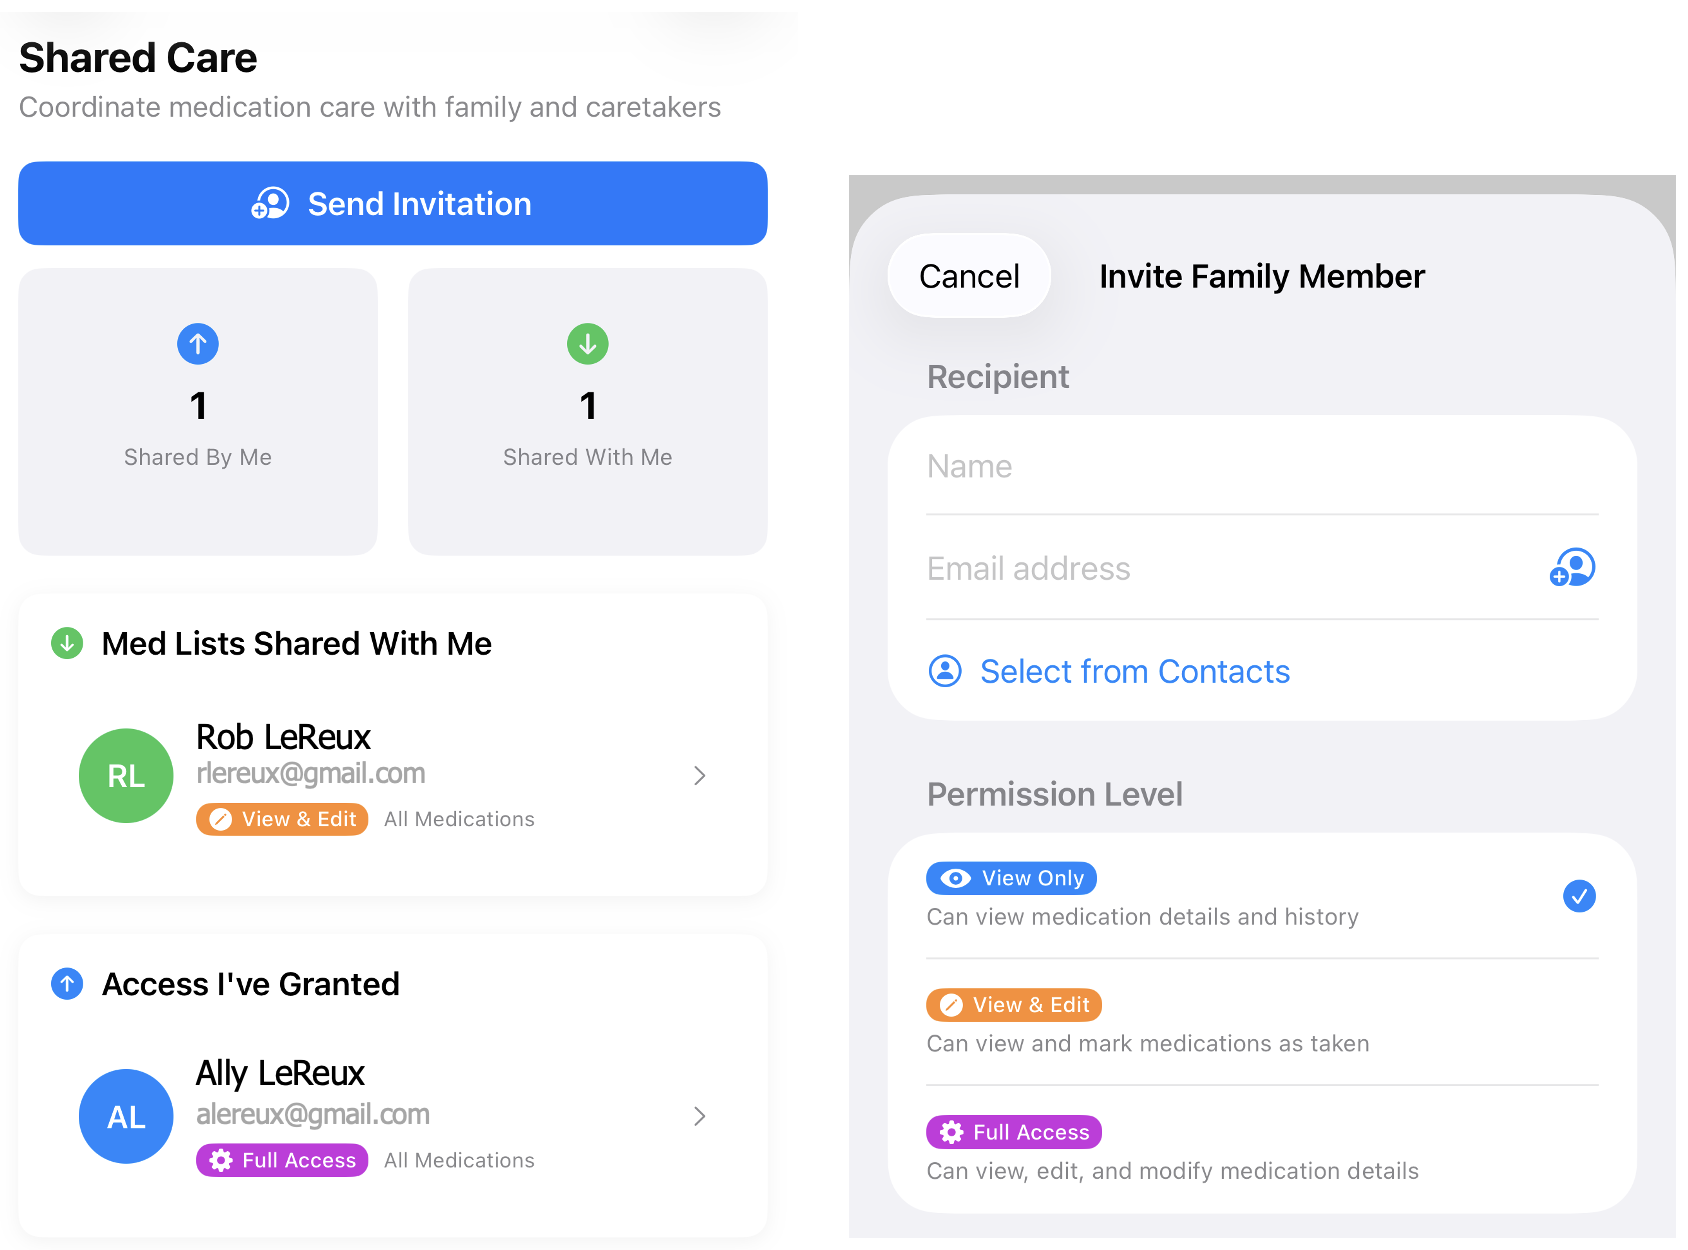Tap the Select from Contacts link

tap(1134, 671)
